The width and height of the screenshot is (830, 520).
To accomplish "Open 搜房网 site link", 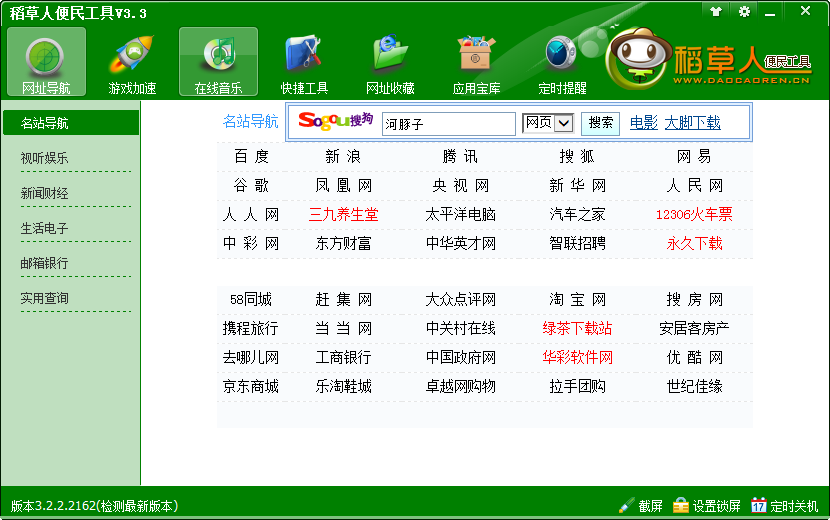I will (694, 300).
